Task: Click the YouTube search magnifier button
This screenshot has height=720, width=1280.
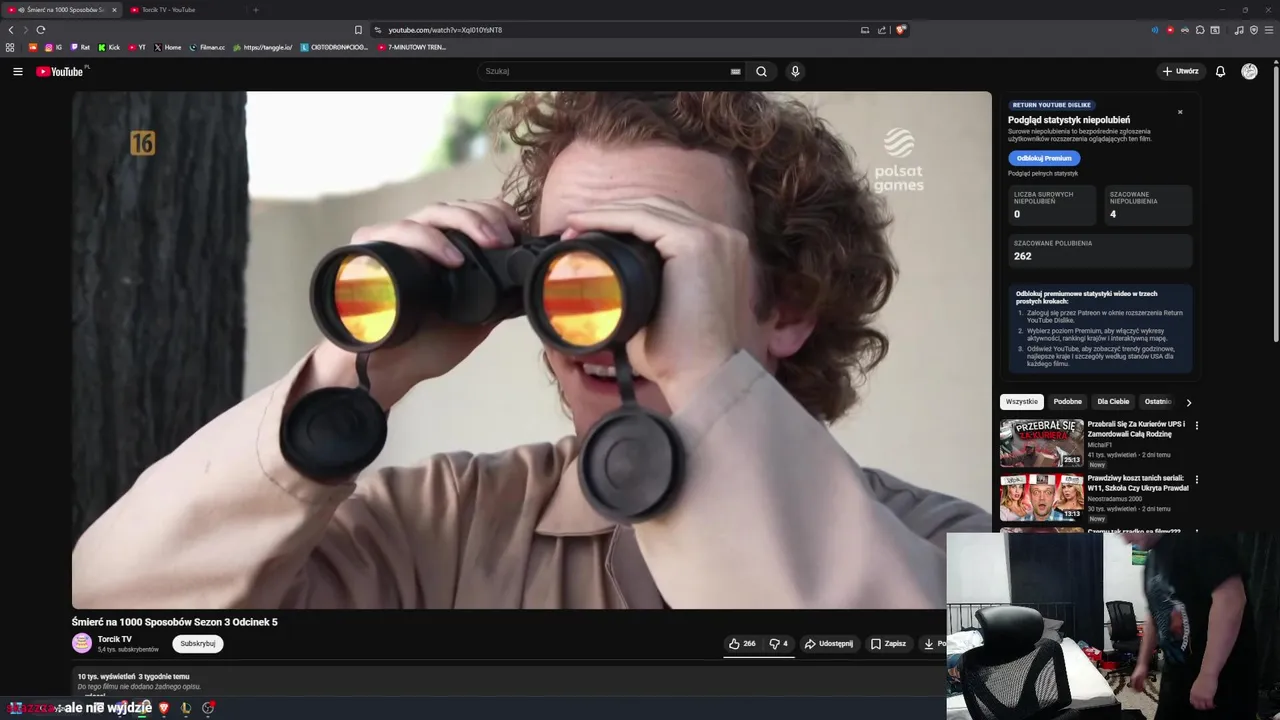Action: (x=761, y=71)
